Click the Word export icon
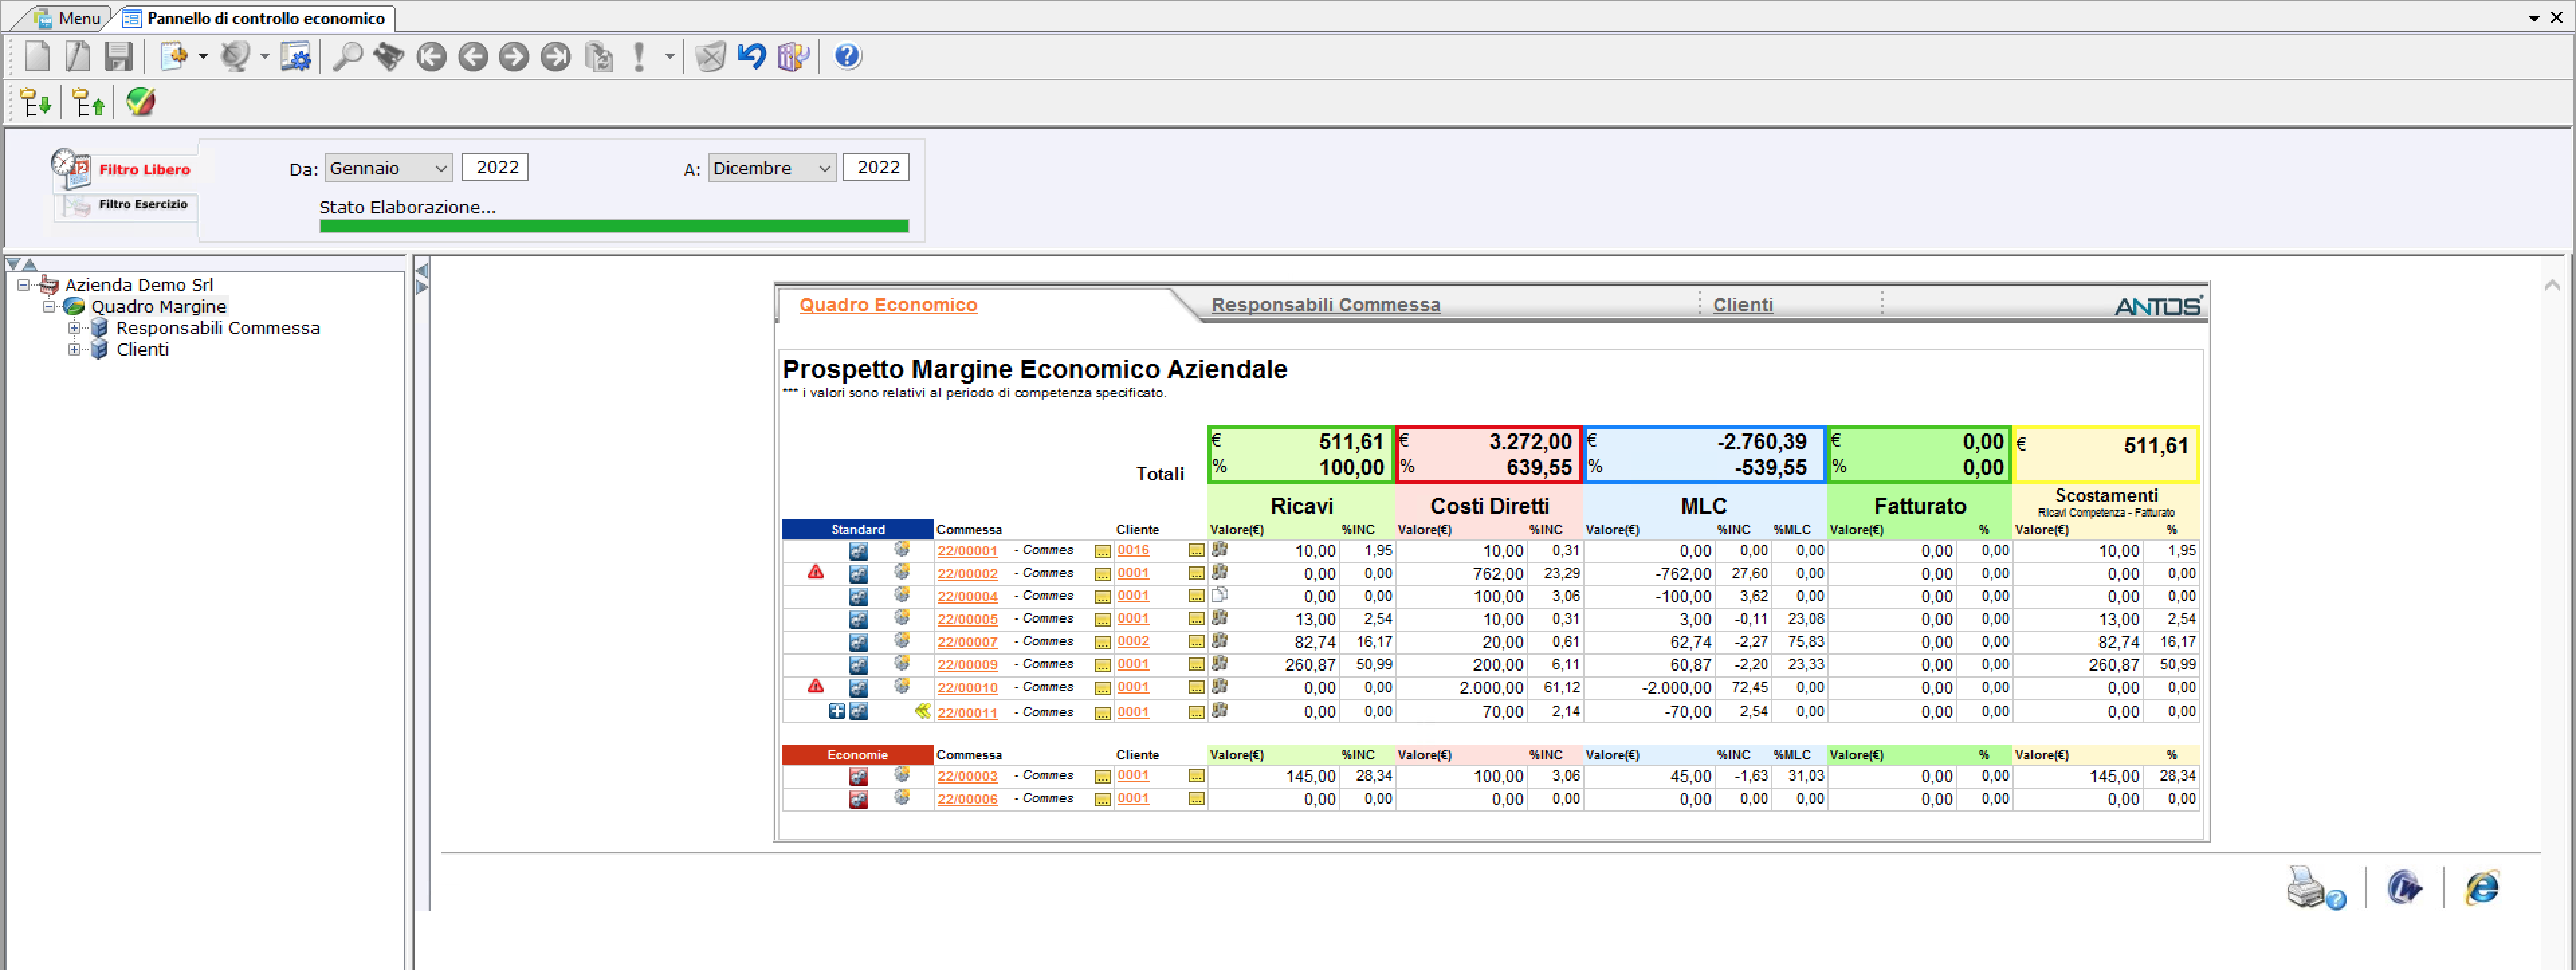The height and width of the screenshot is (970, 2576). point(2404,887)
